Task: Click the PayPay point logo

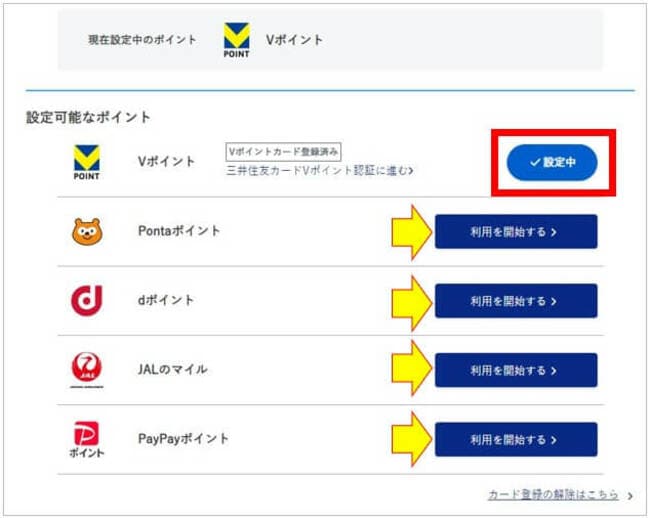Action: coord(87,439)
